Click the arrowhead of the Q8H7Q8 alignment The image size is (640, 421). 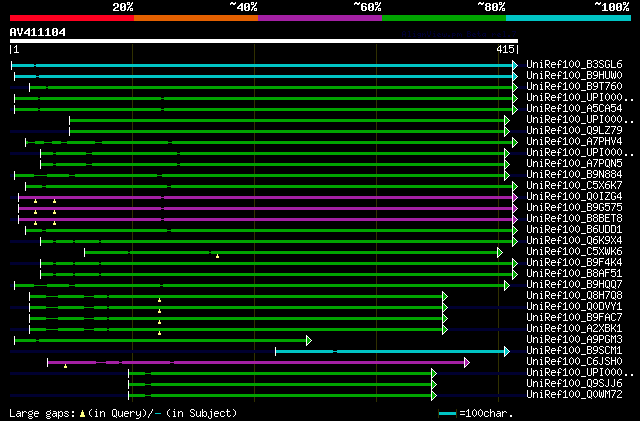[444, 296]
